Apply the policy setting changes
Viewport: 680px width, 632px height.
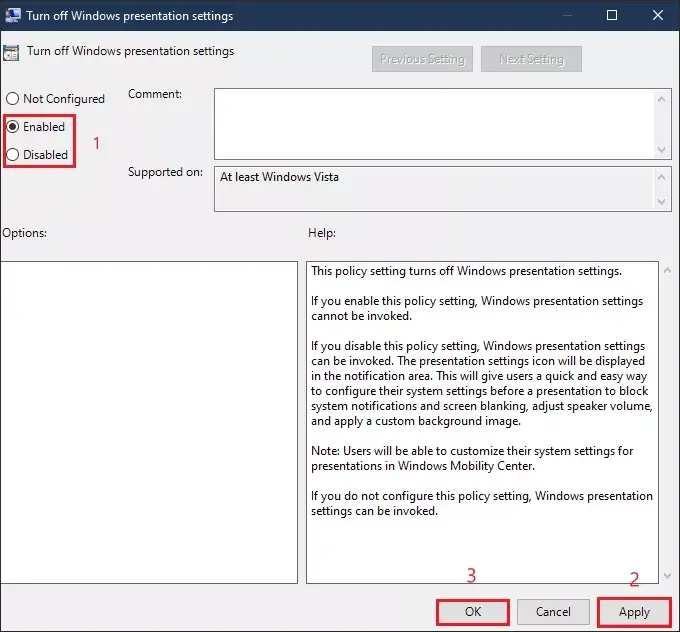(634, 612)
